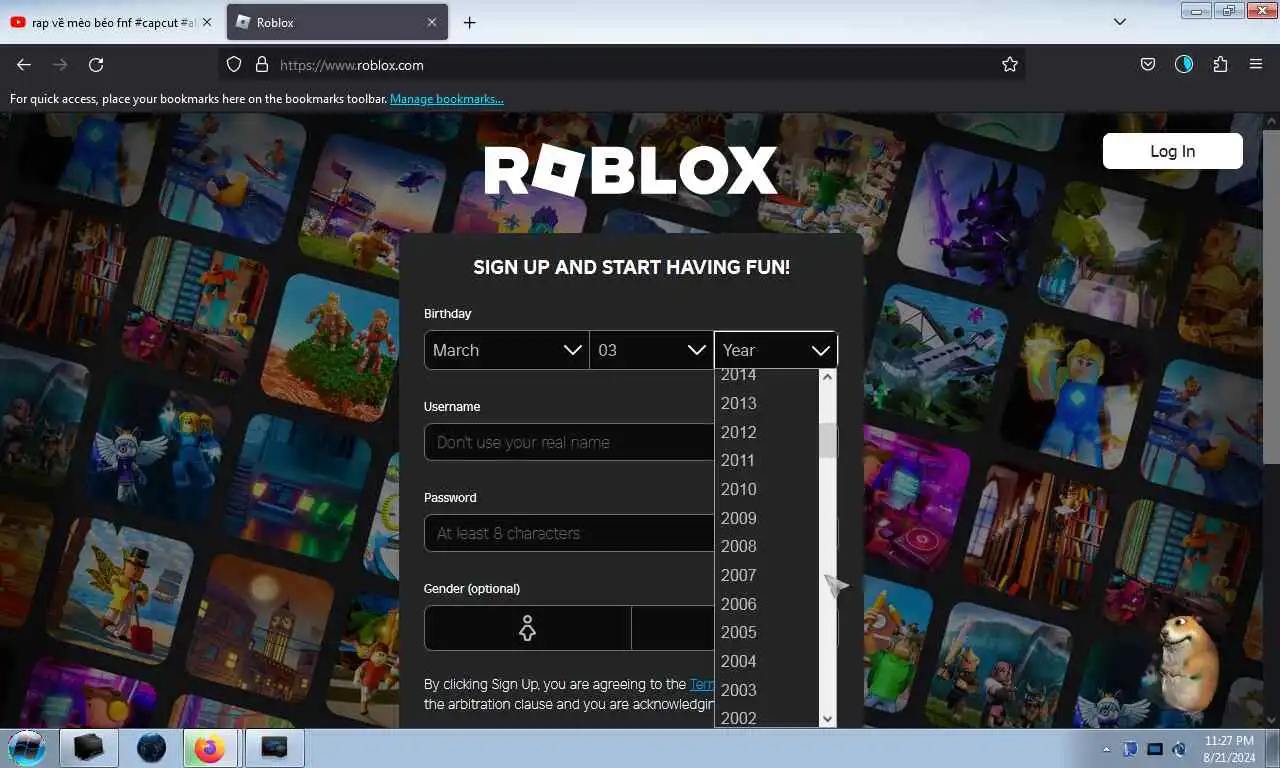Viewport: 1280px width, 768px height.
Task: Choose 2008 from the year list
Action: [767, 546]
